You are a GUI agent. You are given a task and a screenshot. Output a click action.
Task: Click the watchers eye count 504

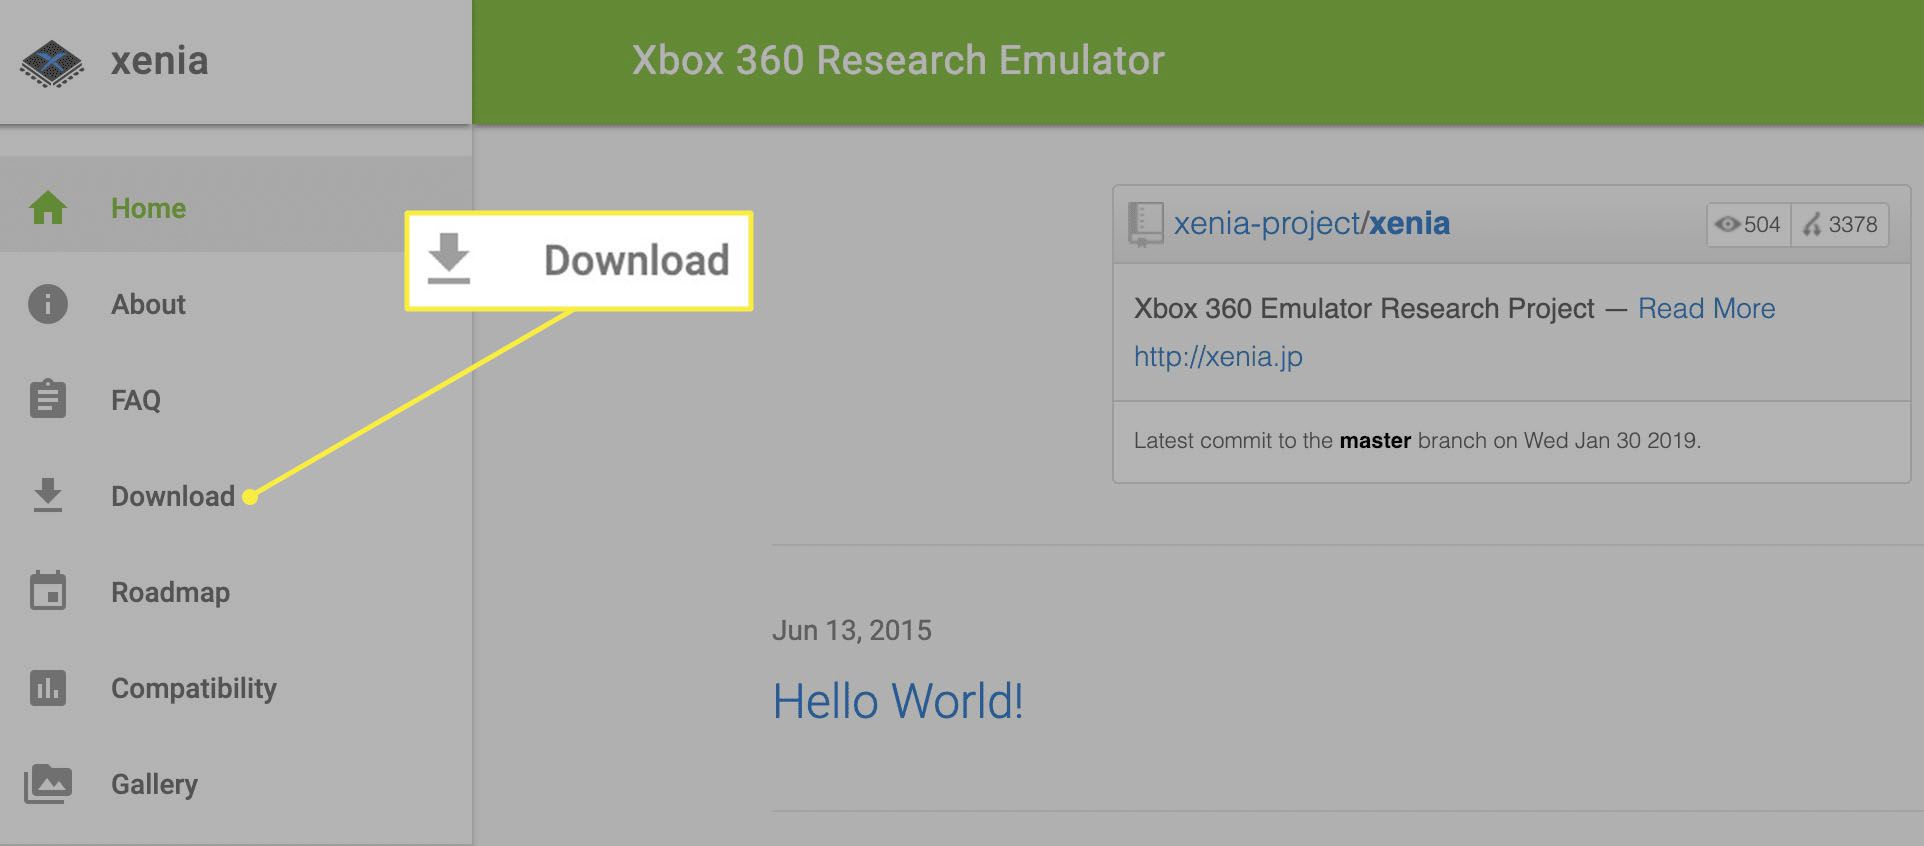[1748, 225]
